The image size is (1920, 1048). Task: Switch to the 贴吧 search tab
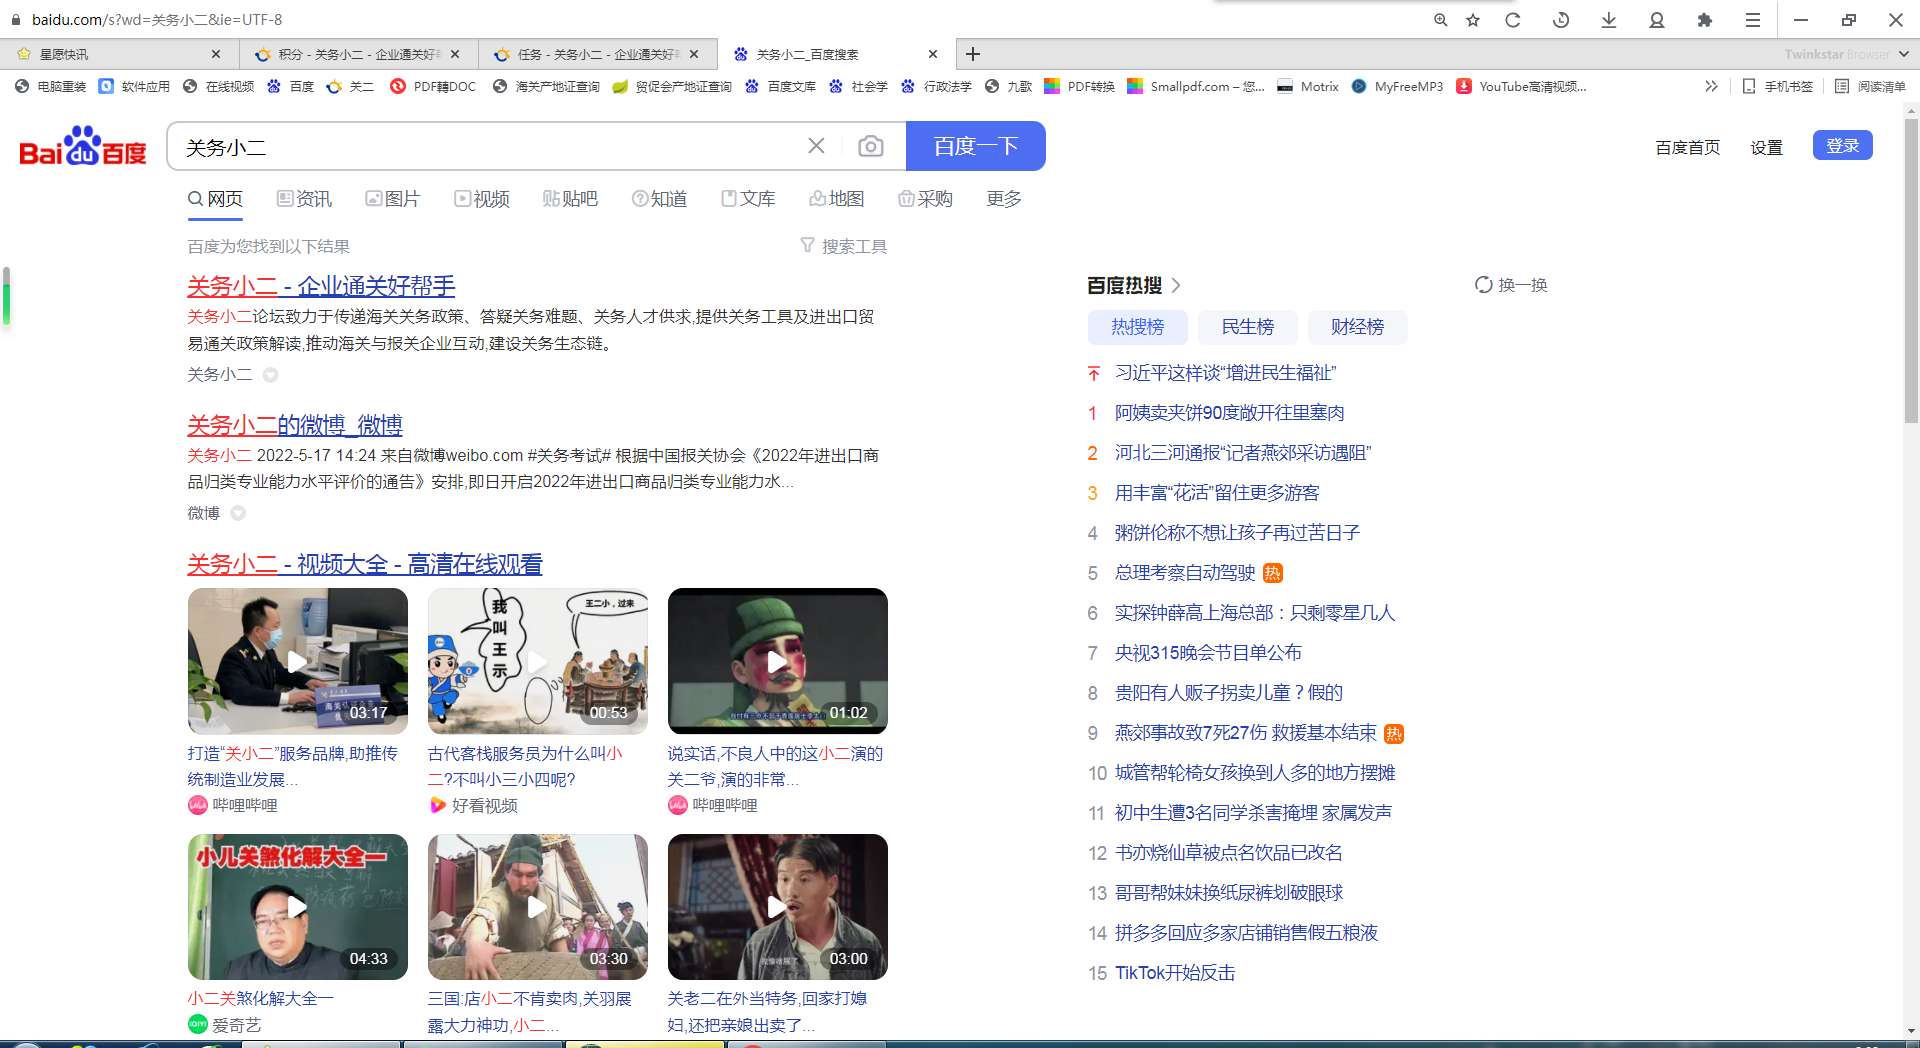[x=570, y=199]
